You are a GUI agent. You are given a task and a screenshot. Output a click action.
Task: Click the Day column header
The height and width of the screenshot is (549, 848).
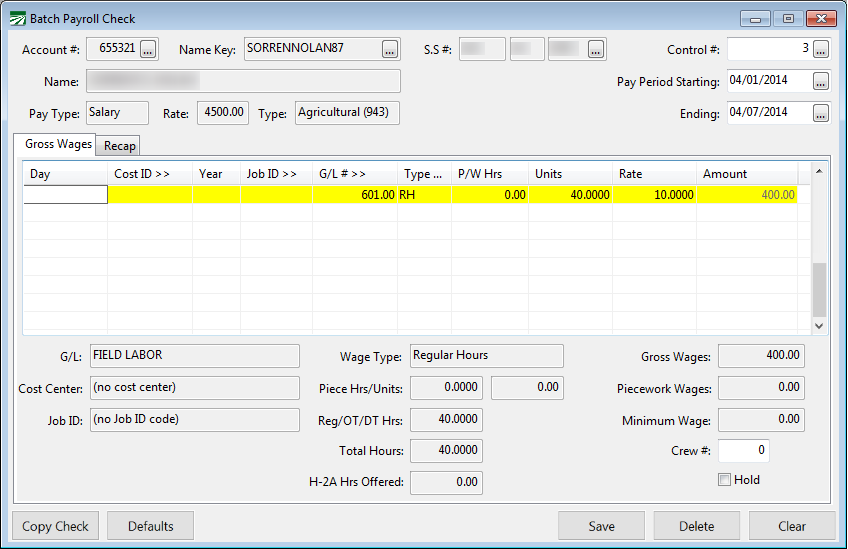(x=65, y=174)
